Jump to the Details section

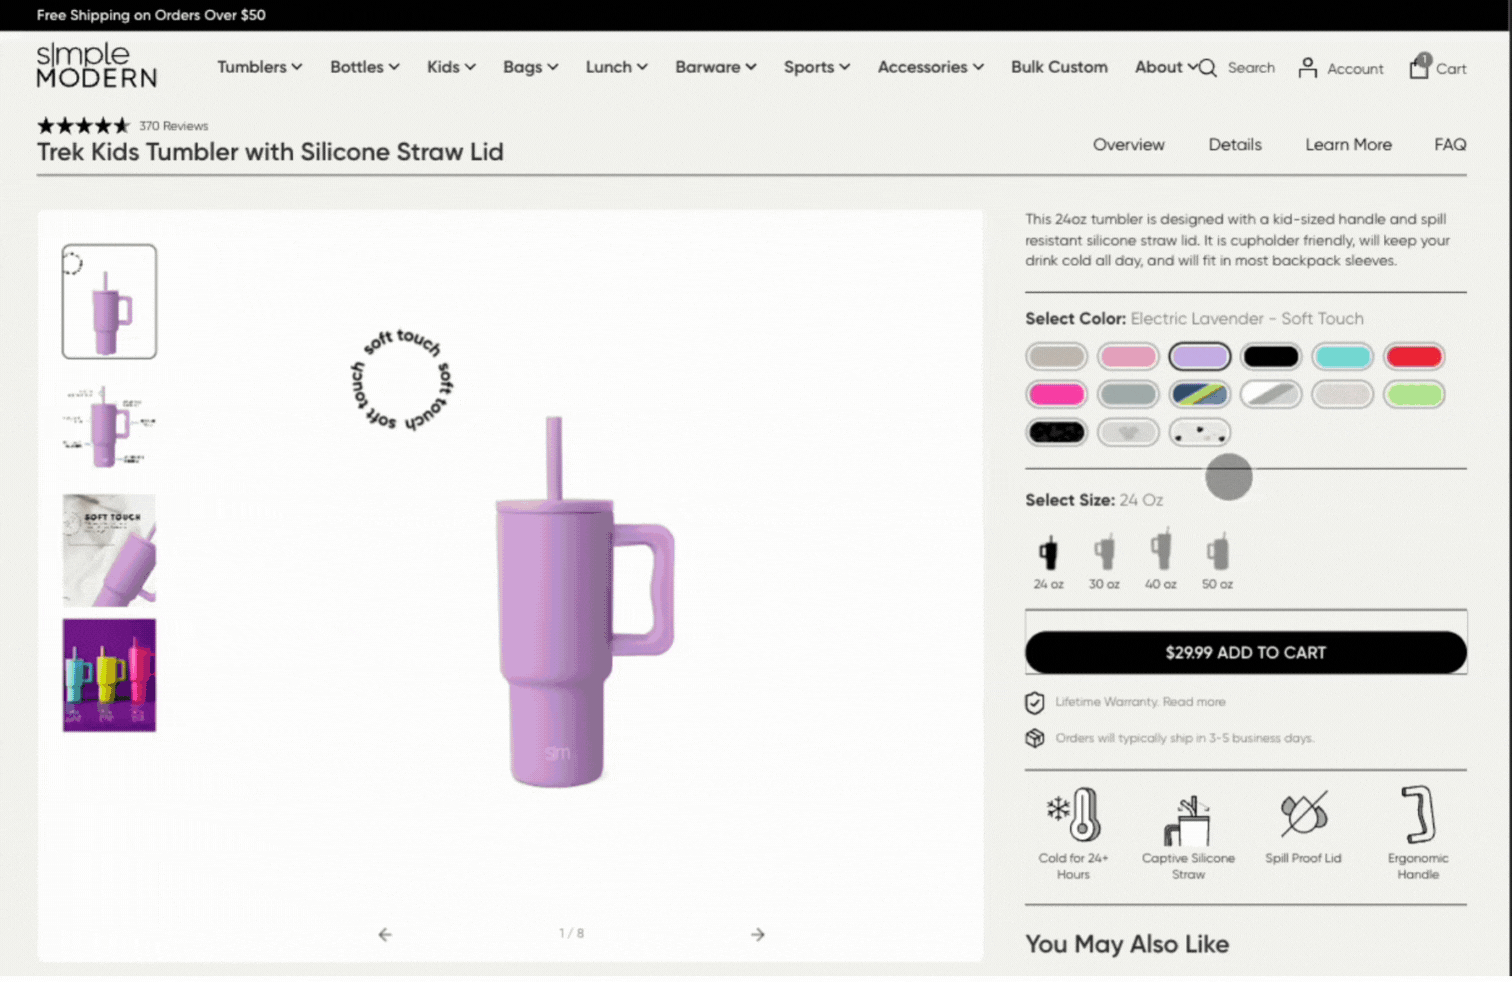click(1235, 145)
